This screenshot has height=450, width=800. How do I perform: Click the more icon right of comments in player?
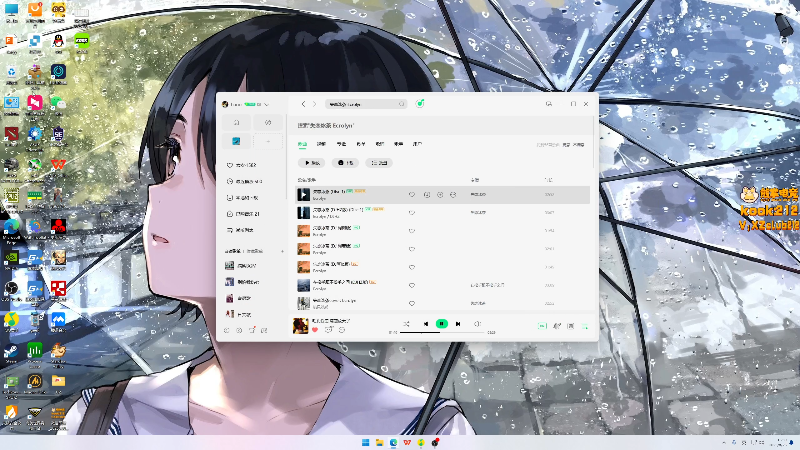click(342, 330)
